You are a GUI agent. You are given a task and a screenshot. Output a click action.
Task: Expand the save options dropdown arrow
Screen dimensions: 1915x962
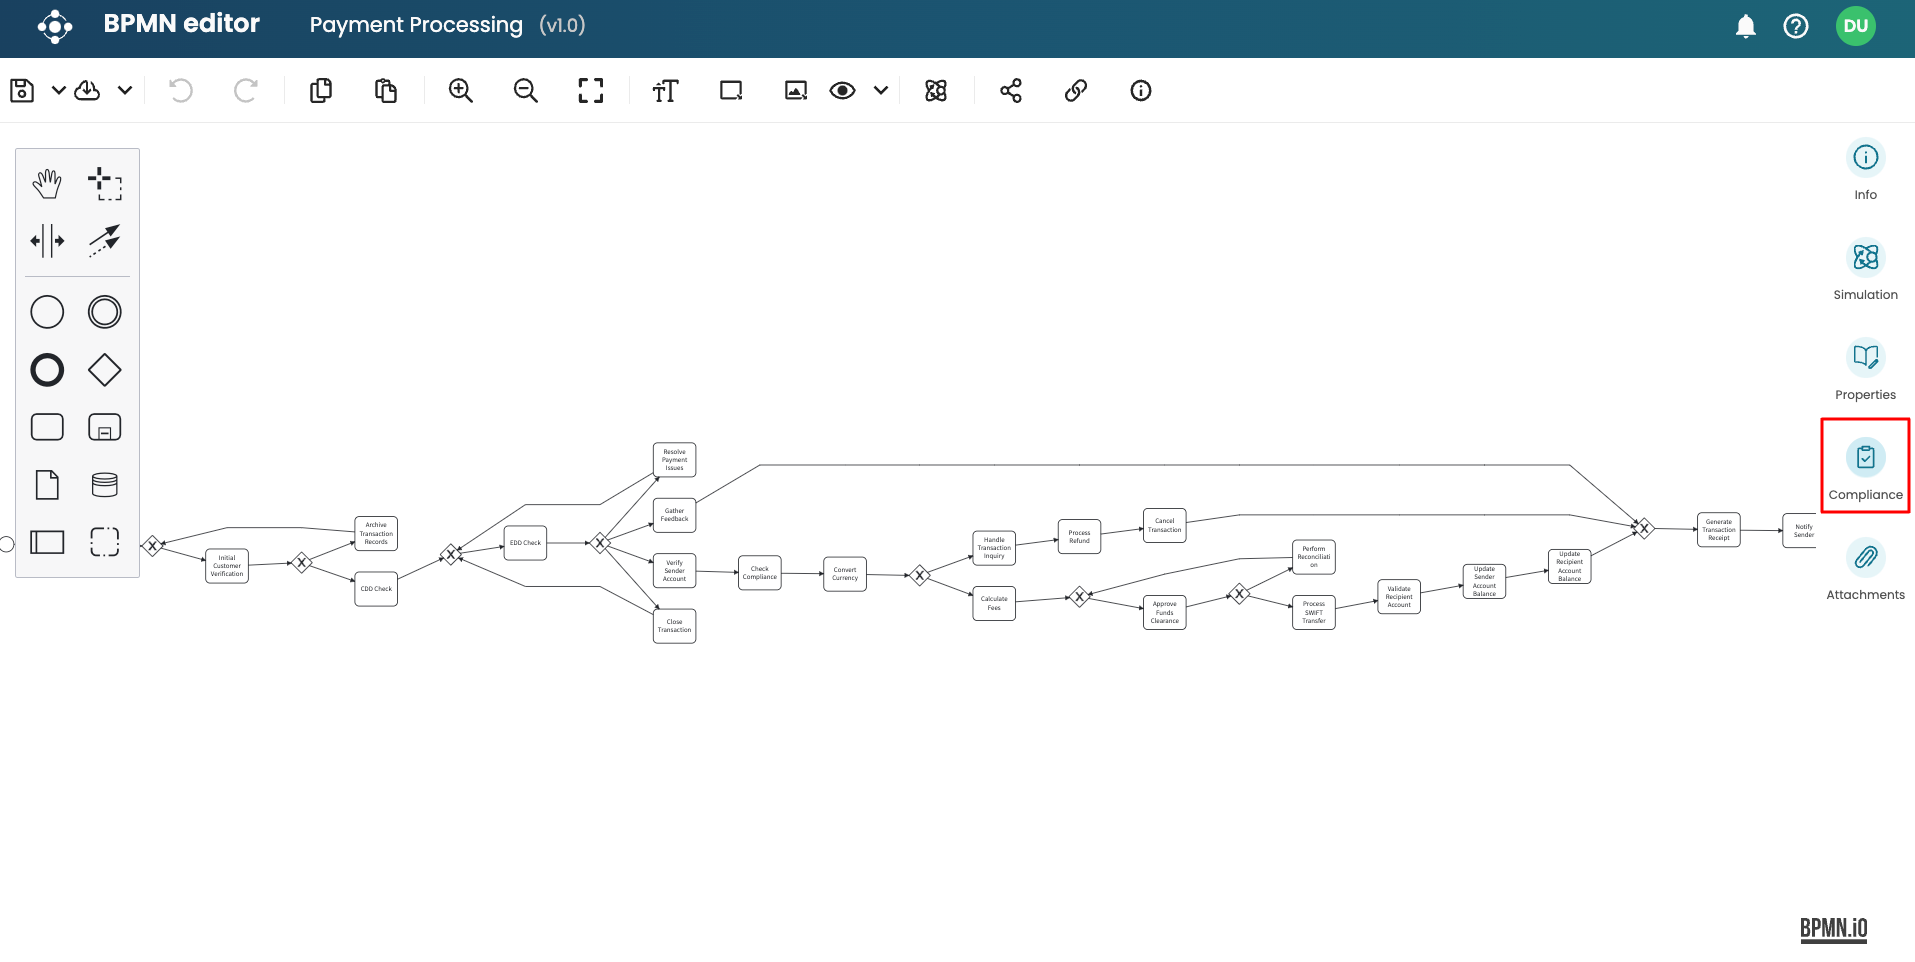point(59,91)
